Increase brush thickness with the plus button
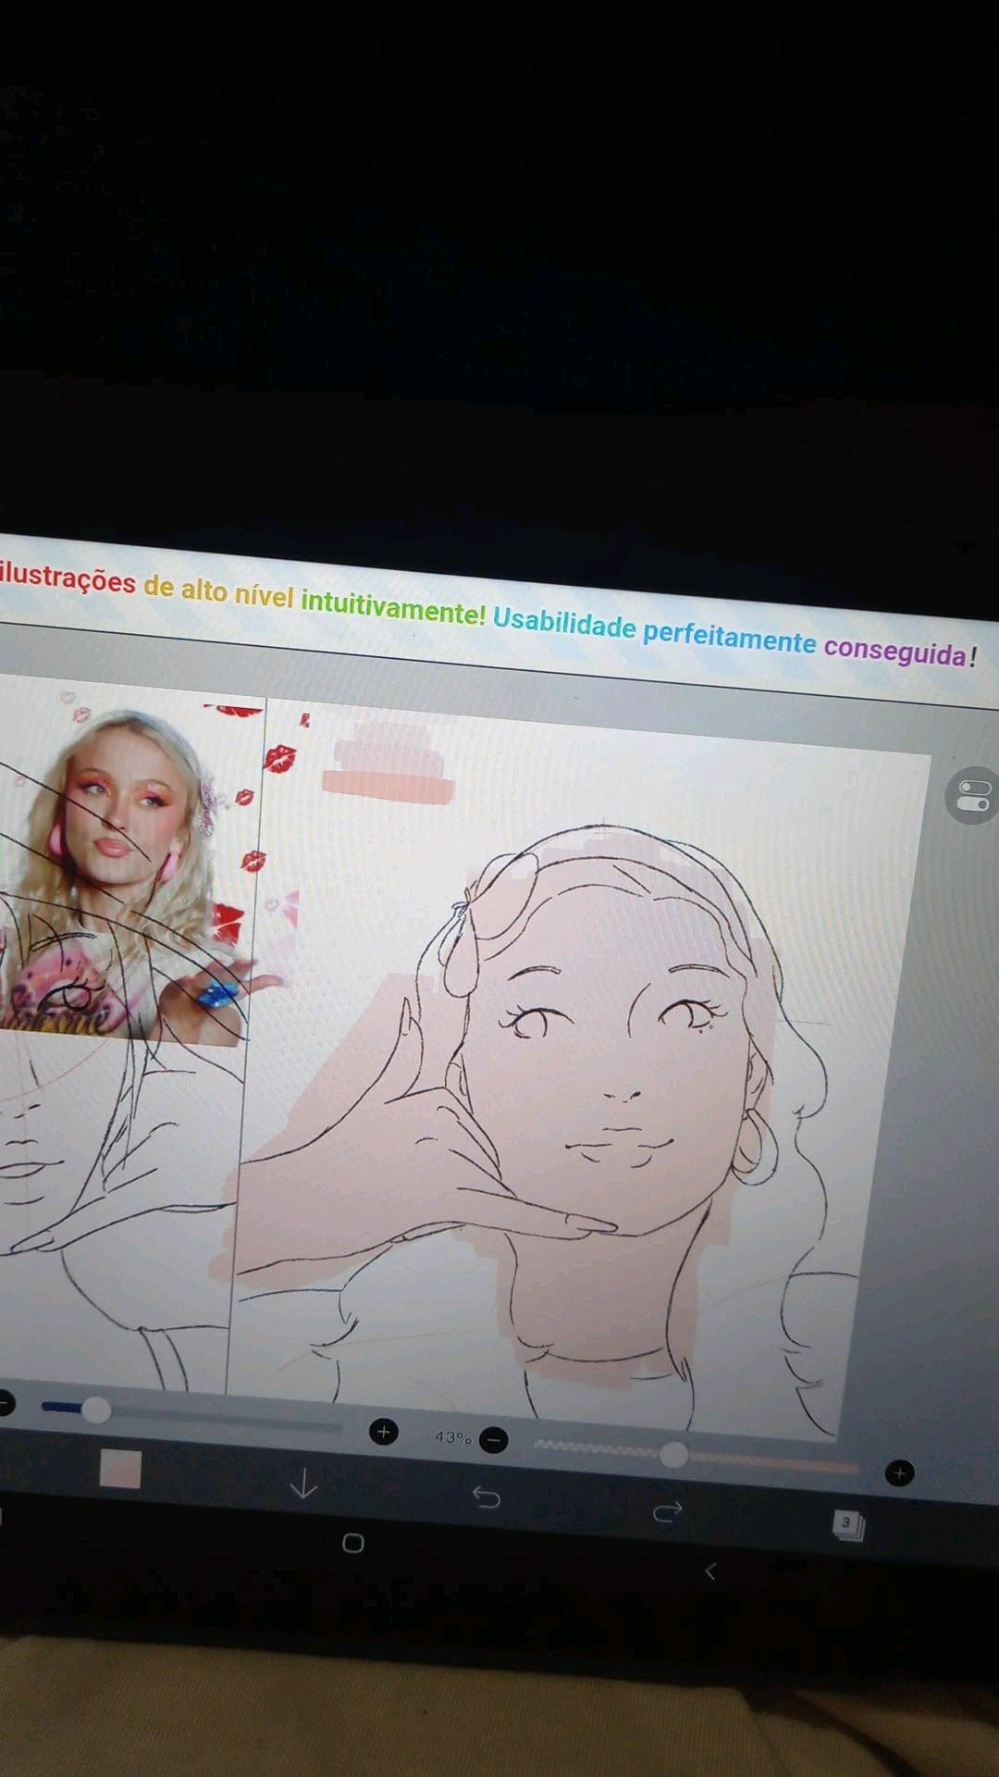The image size is (999, 1777). pyautogui.click(x=383, y=1432)
